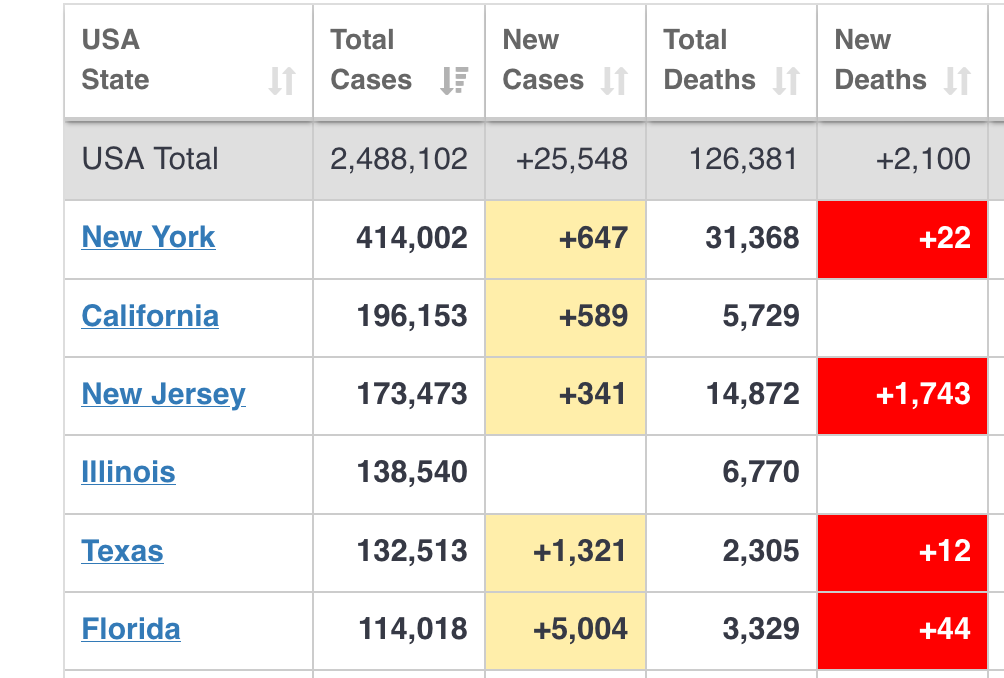Sort by Total Deaths arrow icon
Screen dimensions: 1004x678
point(786,81)
